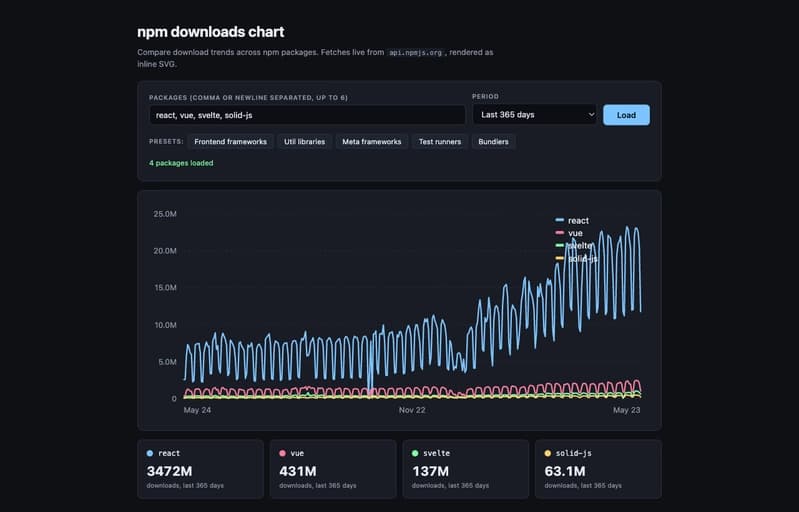Click the pink dot on vue card
The image size is (799, 512).
(x=282, y=453)
